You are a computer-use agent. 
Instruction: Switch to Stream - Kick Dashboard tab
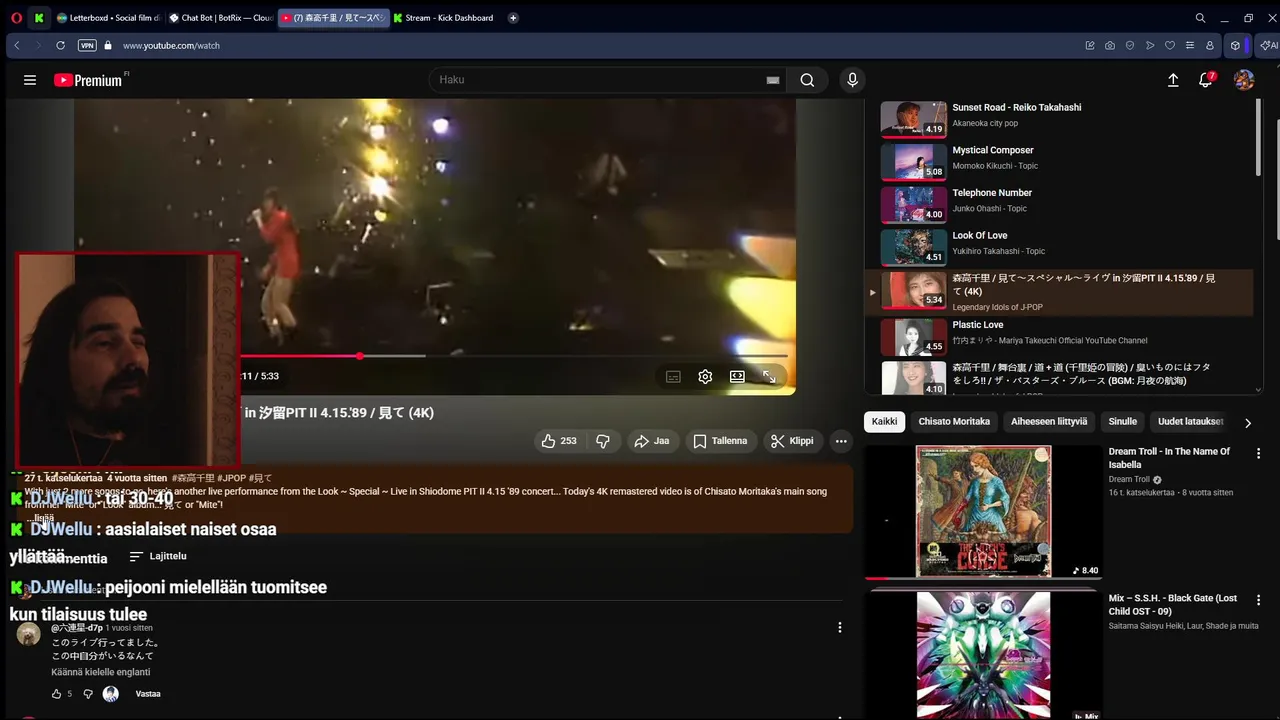[x=443, y=18]
